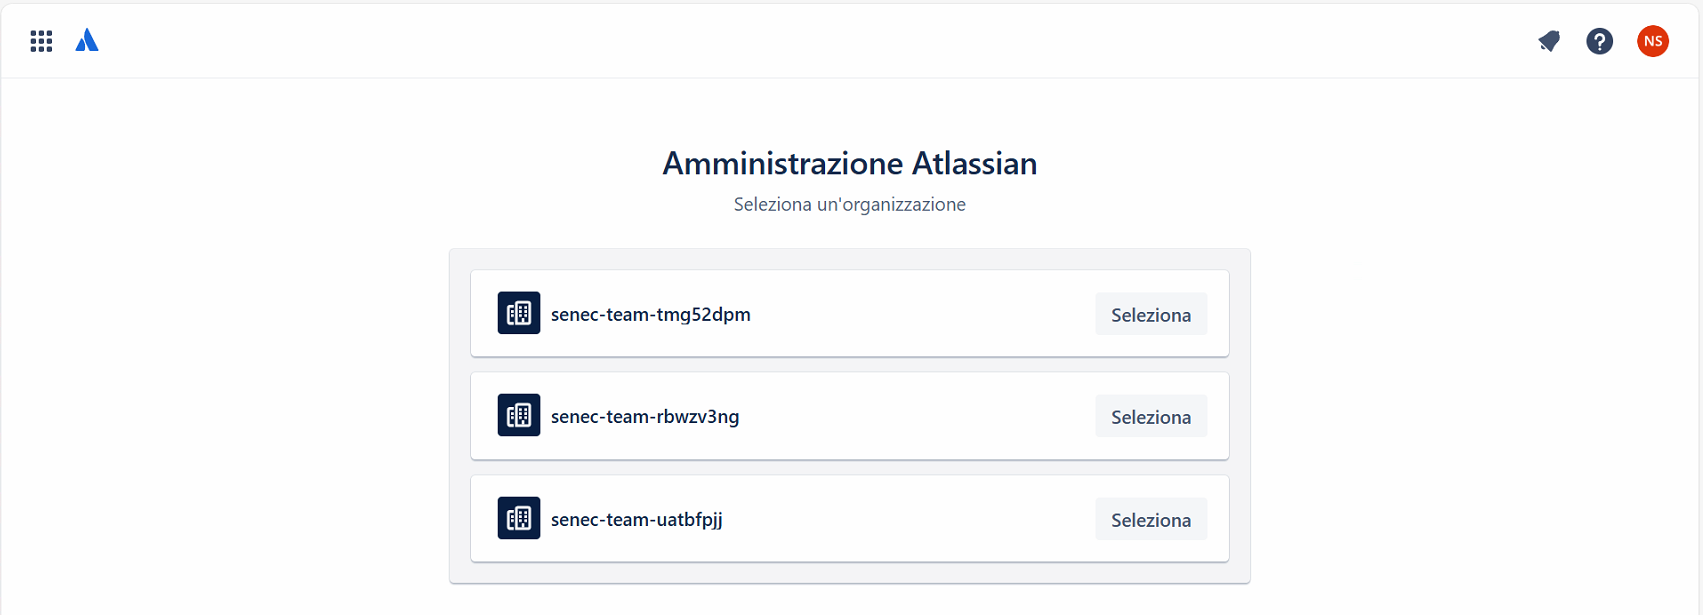
Task: Click the building icon for senec-team-tmg52dpm
Action: 519,313
